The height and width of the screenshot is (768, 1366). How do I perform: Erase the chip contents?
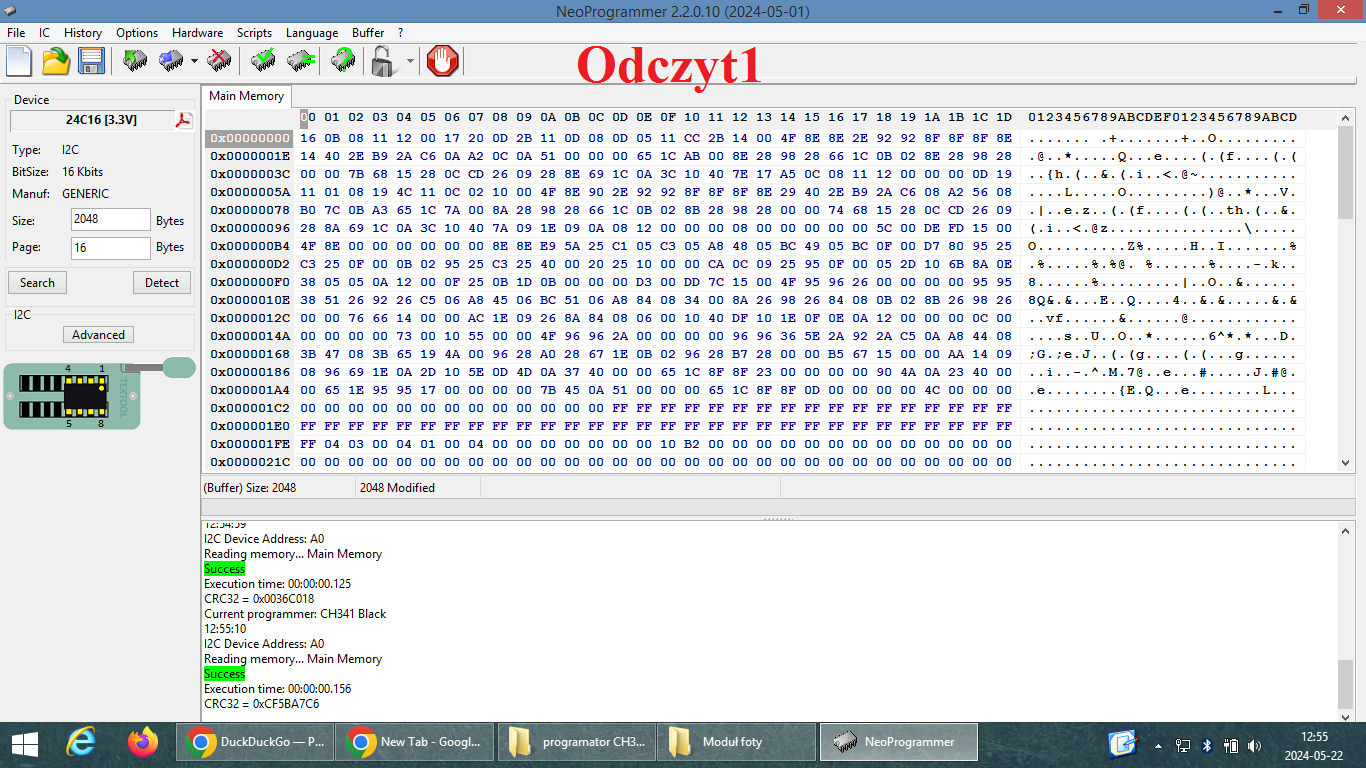coord(220,61)
